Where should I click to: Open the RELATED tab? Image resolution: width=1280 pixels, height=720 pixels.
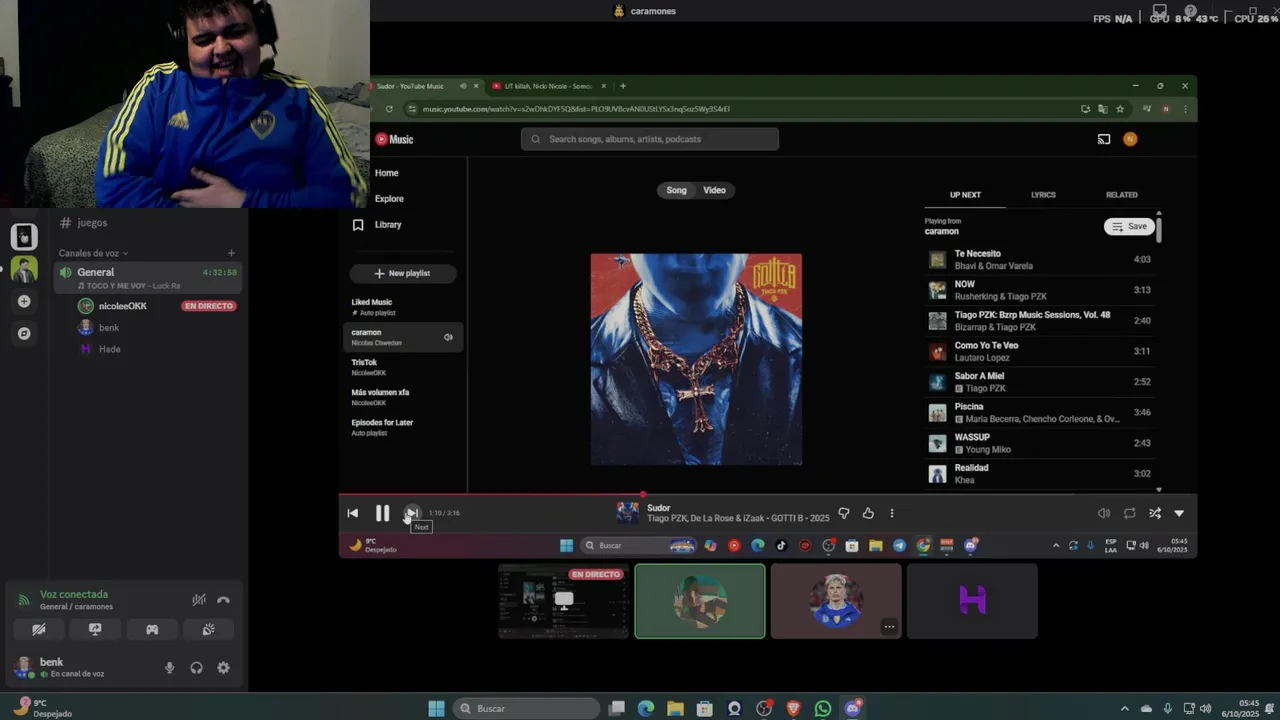tap(1121, 195)
